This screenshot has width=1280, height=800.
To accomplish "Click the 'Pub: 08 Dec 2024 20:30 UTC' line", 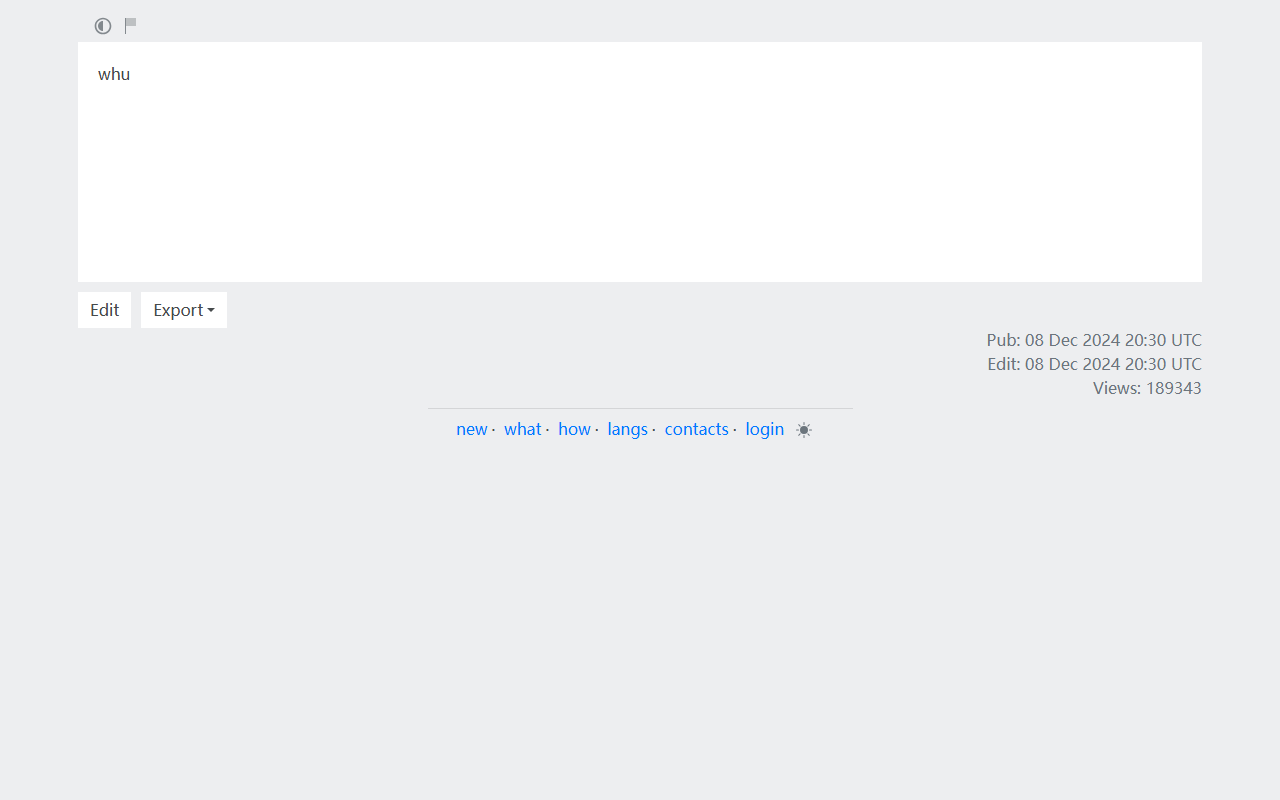I will [1094, 340].
